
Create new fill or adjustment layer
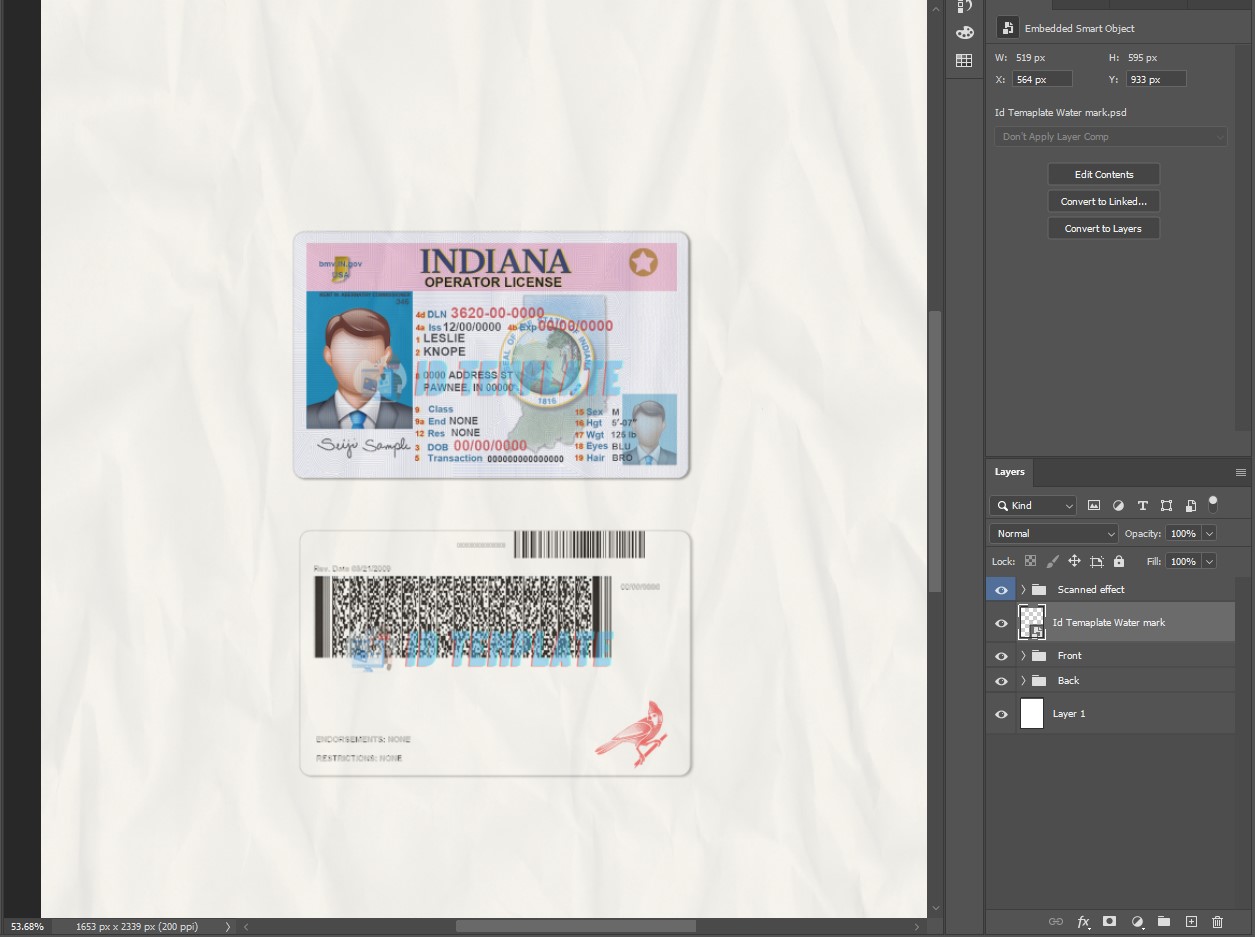1137,922
